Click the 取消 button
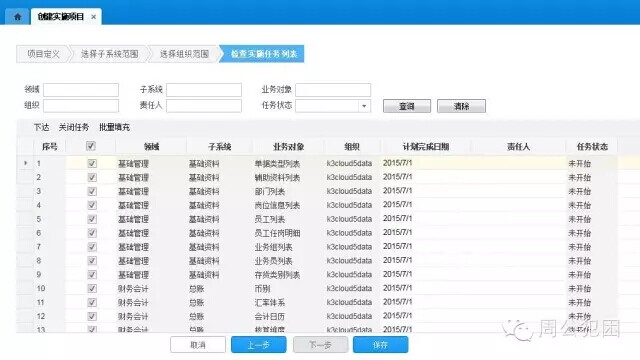This screenshot has height=360, width=640. coord(198,345)
